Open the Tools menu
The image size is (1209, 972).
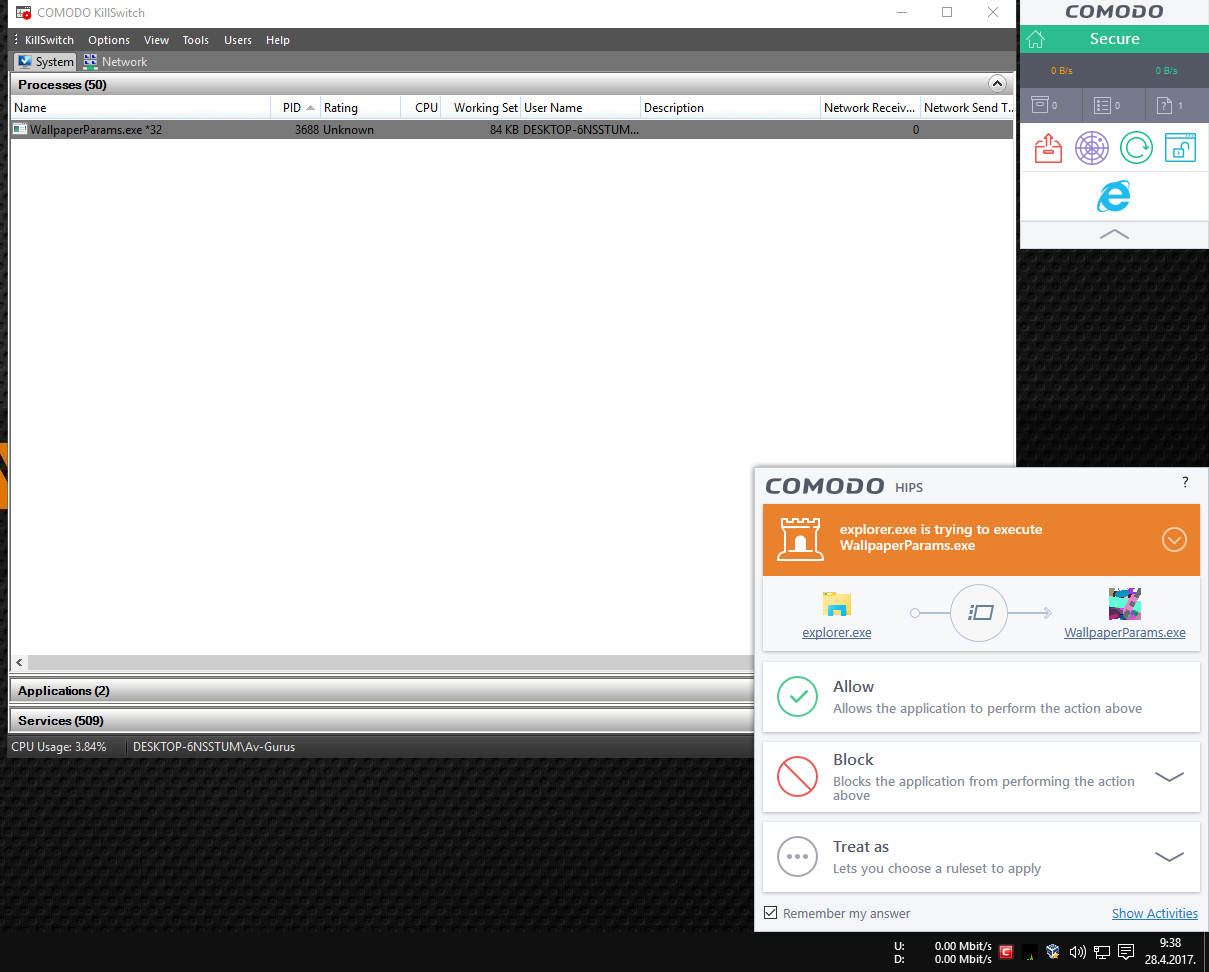tap(196, 40)
